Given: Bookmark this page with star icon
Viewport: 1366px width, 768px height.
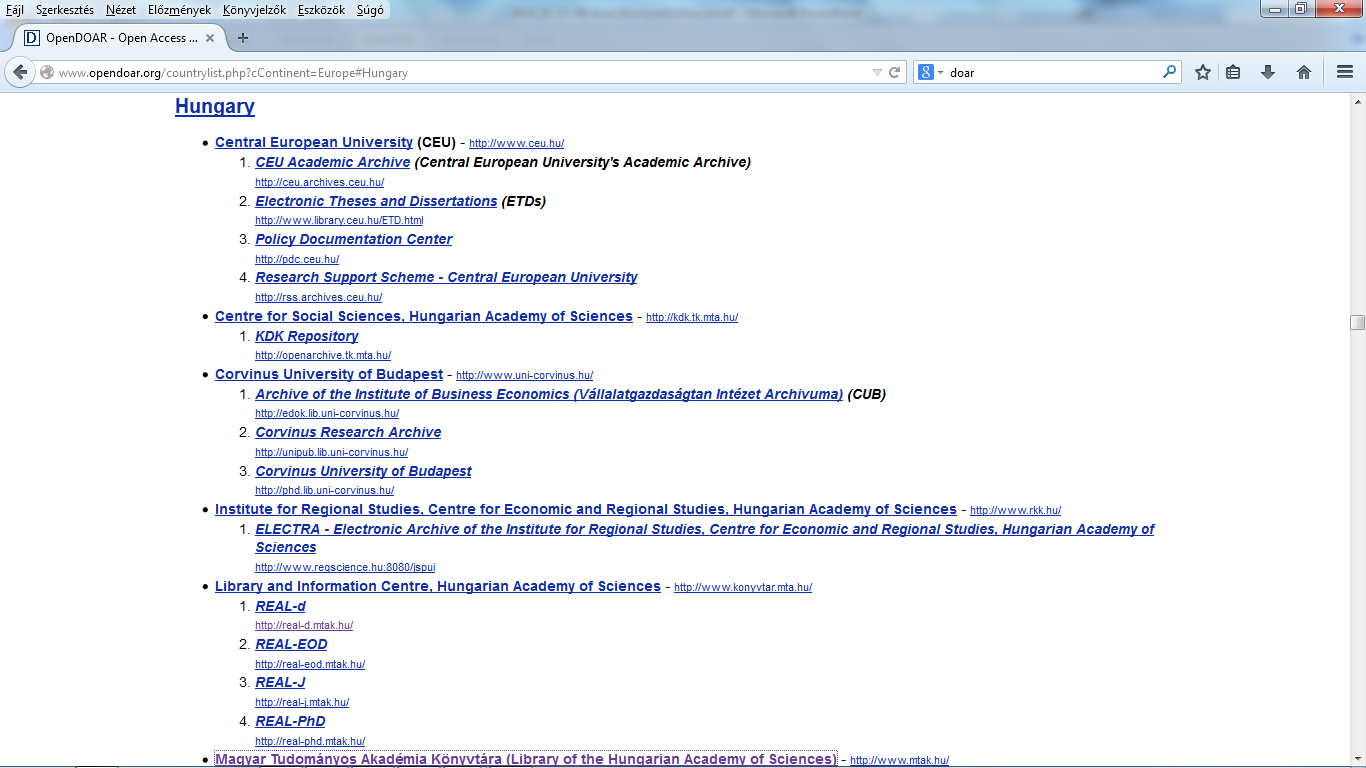Looking at the screenshot, I should (x=1203, y=72).
